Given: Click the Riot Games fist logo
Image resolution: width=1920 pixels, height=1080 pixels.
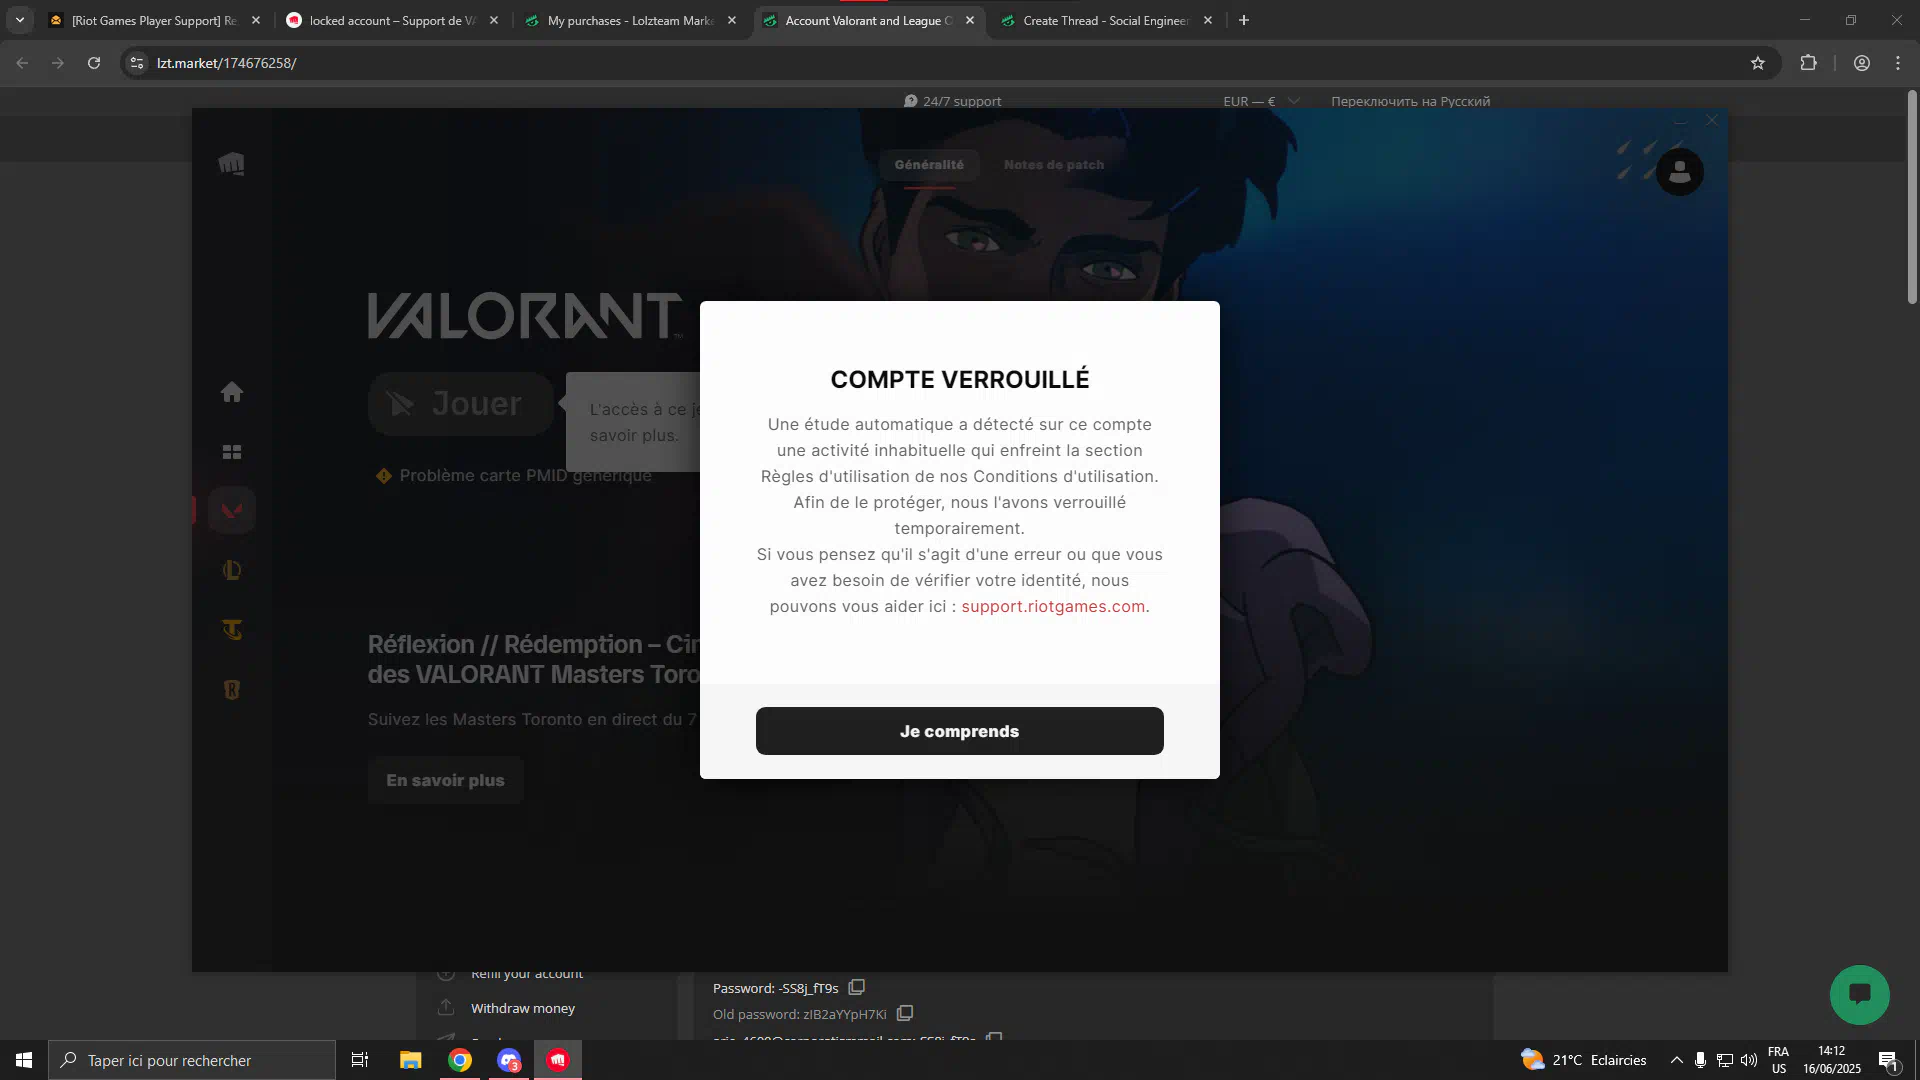Looking at the screenshot, I should [x=232, y=164].
